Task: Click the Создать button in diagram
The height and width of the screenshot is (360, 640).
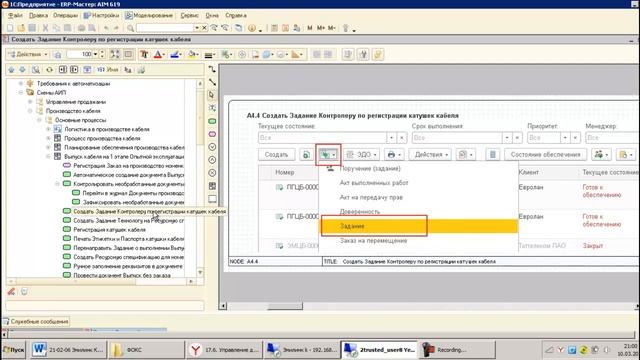Action: (276, 155)
